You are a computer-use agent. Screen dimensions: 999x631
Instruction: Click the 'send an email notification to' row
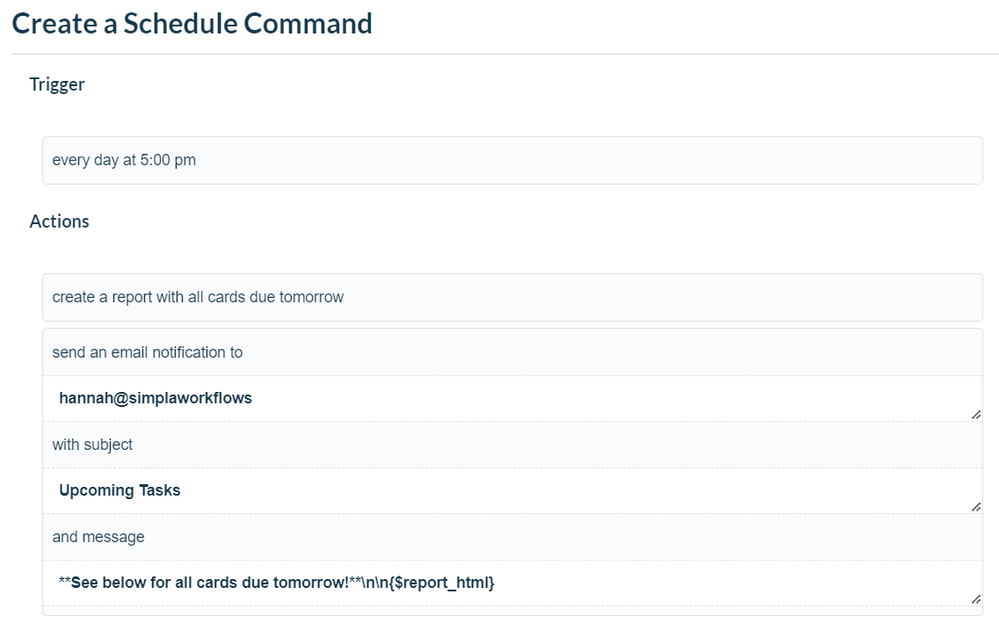click(512, 352)
